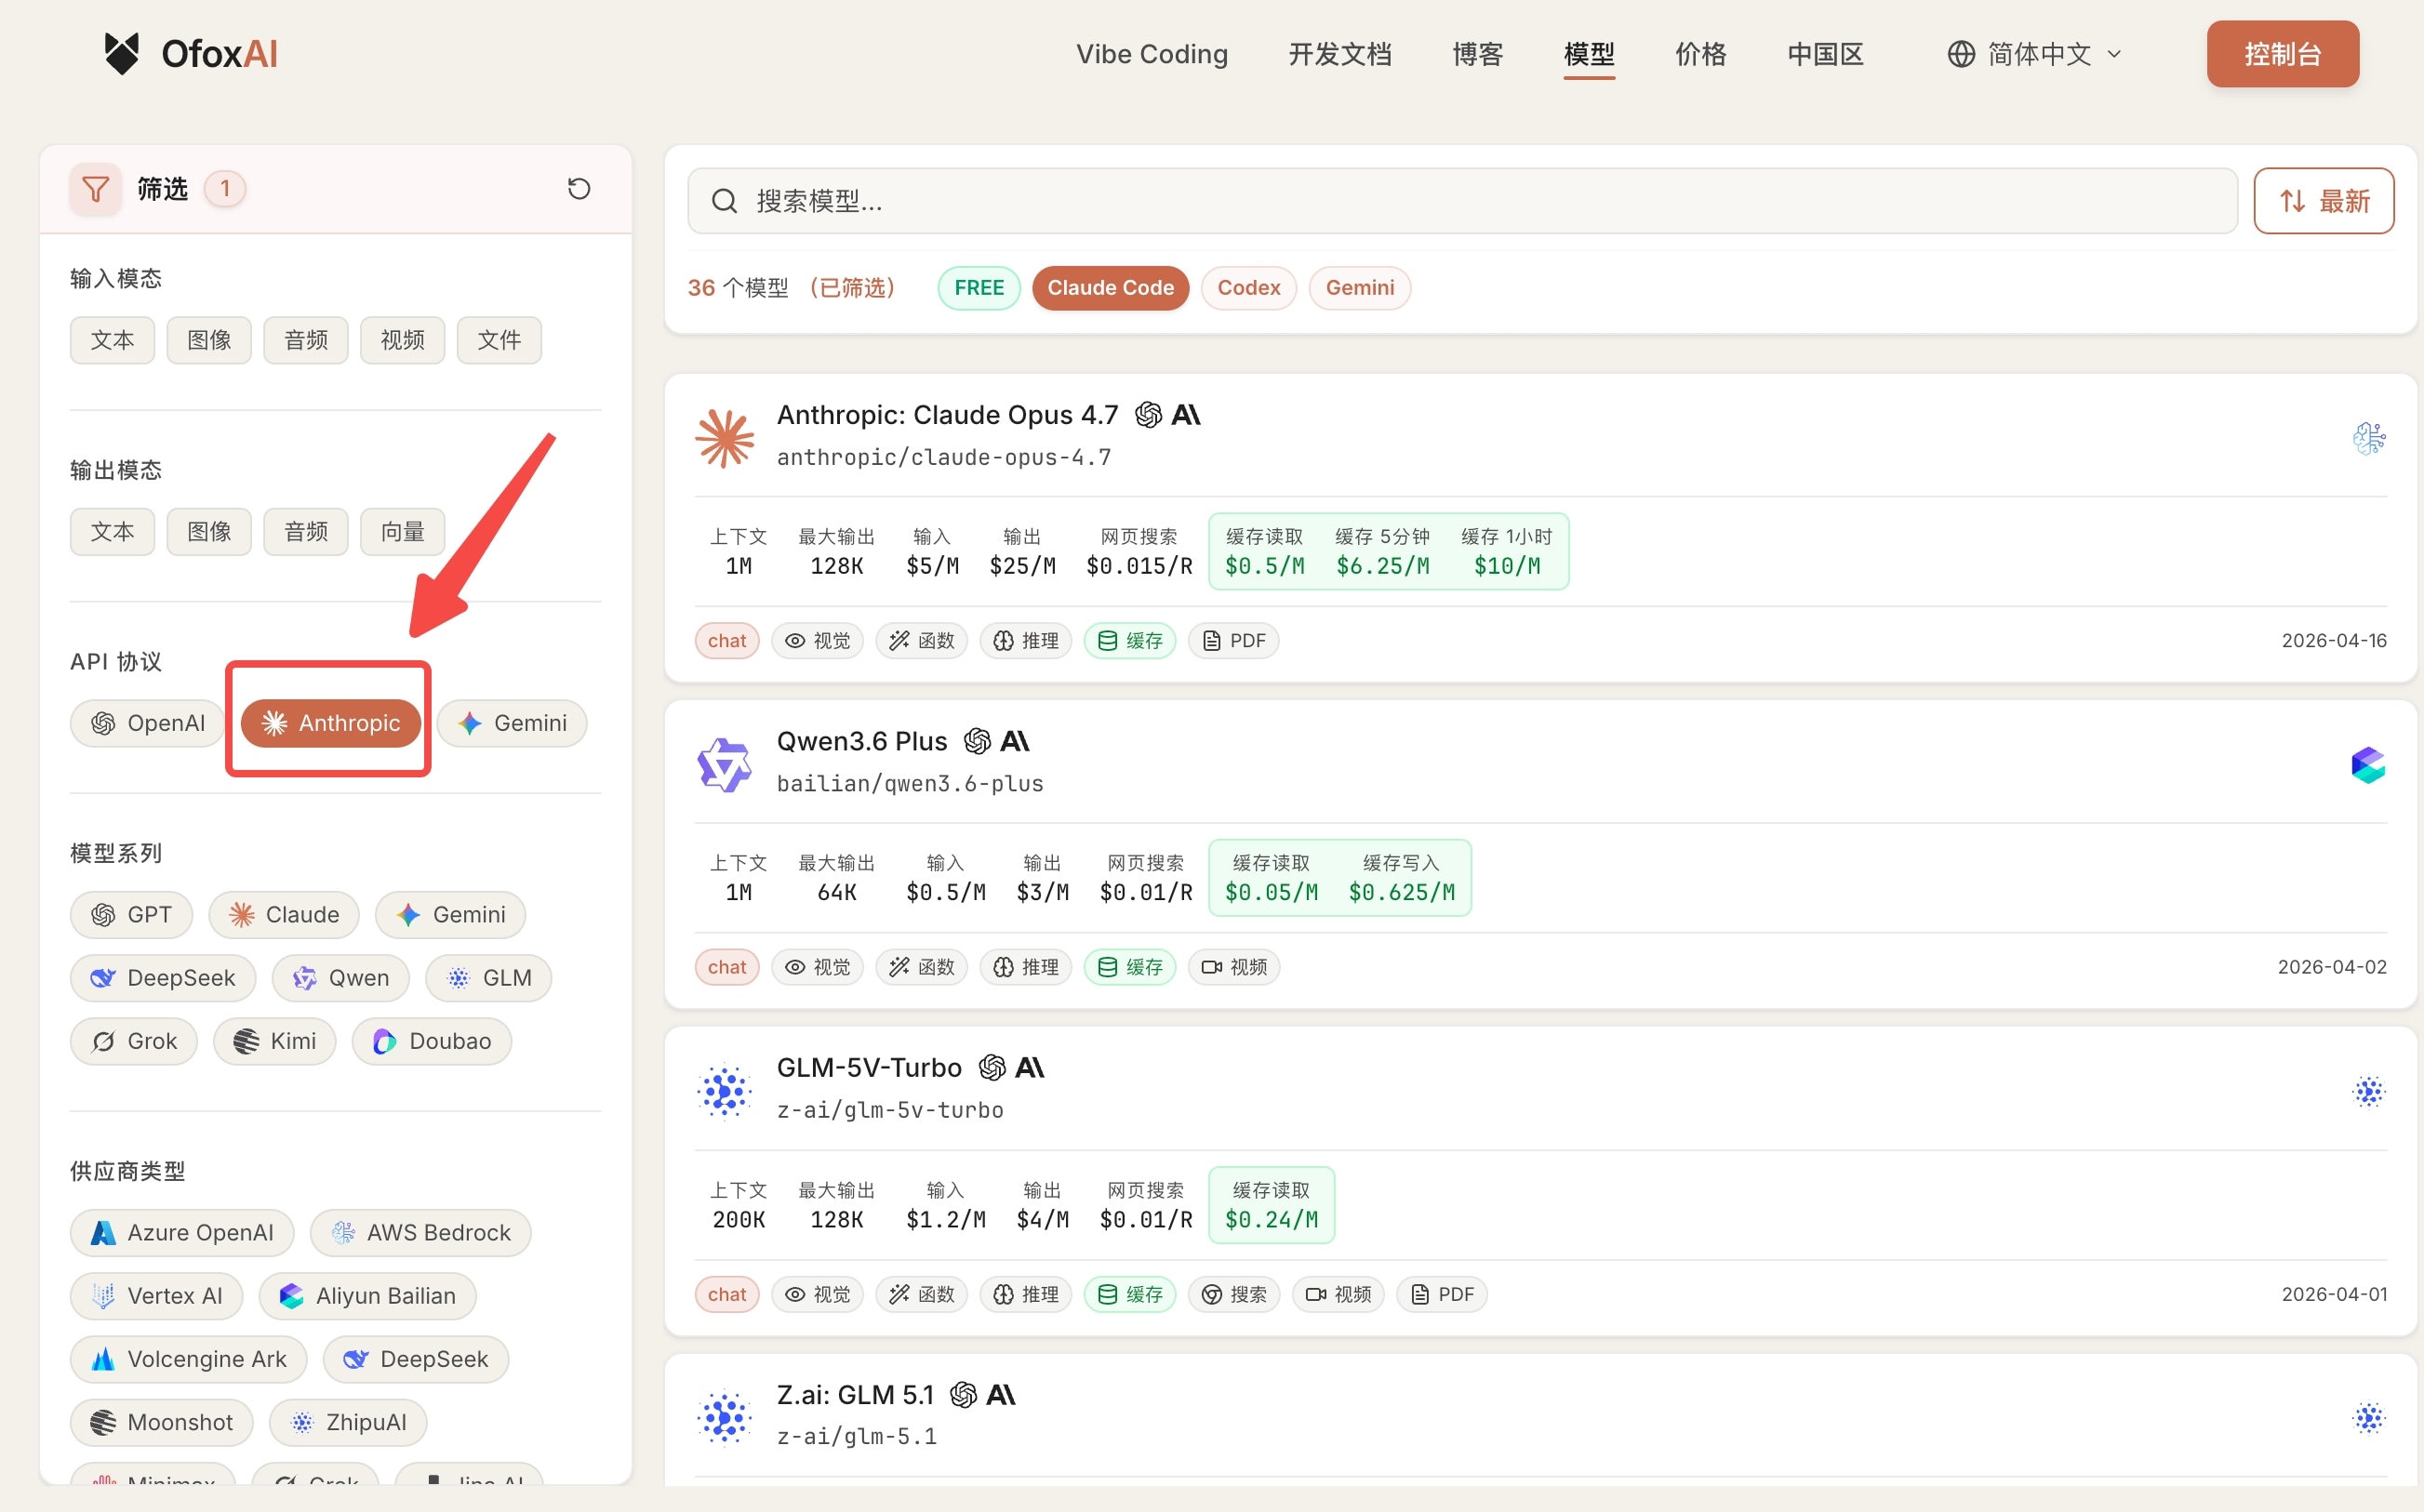The image size is (2424, 1512).
Task: Click the Qwen3.6 Plus model logo
Action: (725, 764)
